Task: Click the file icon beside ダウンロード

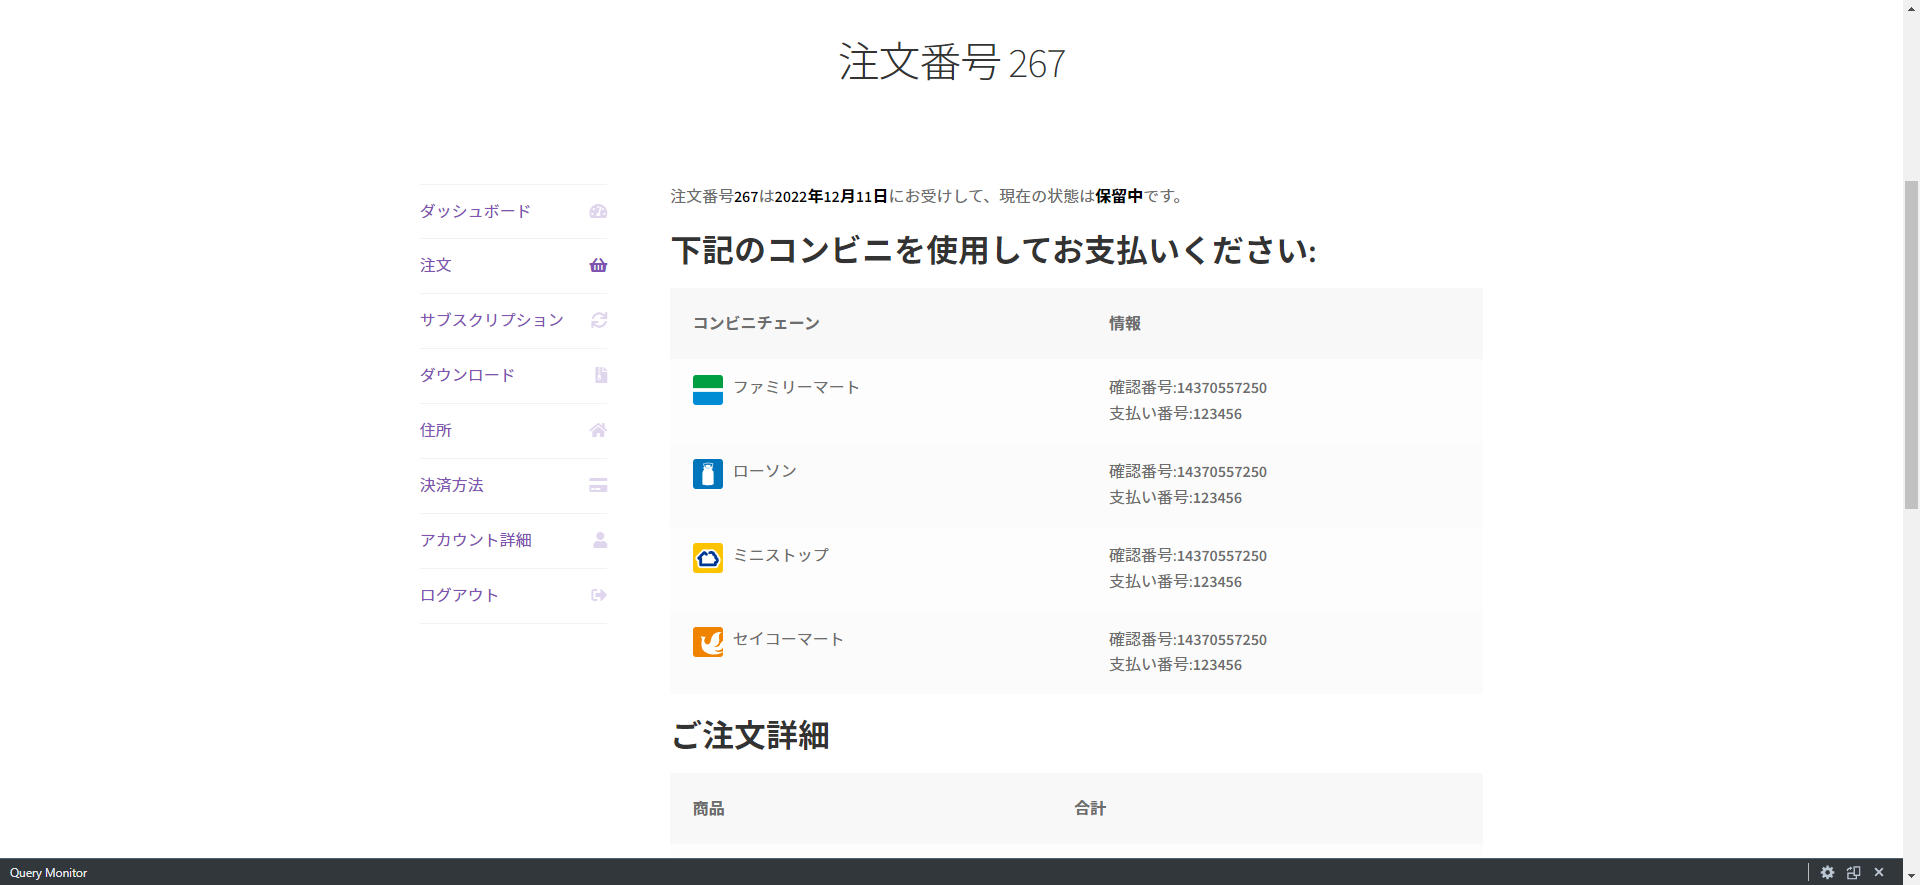Action: click(601, 375)
